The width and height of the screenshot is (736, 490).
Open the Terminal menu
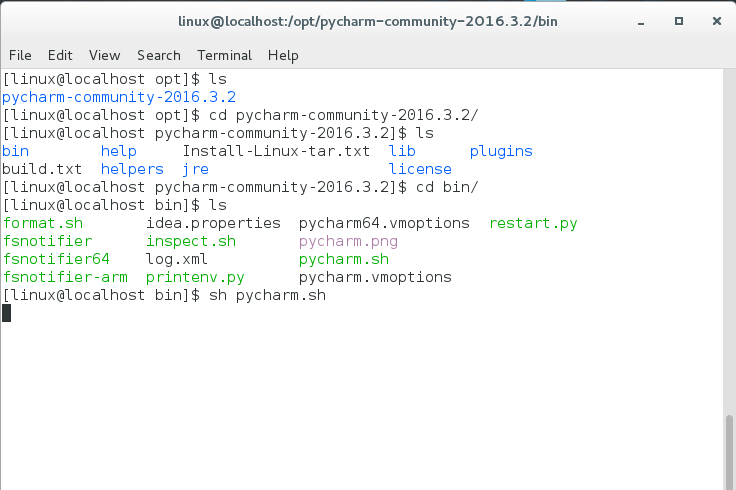tap(224, 55)
